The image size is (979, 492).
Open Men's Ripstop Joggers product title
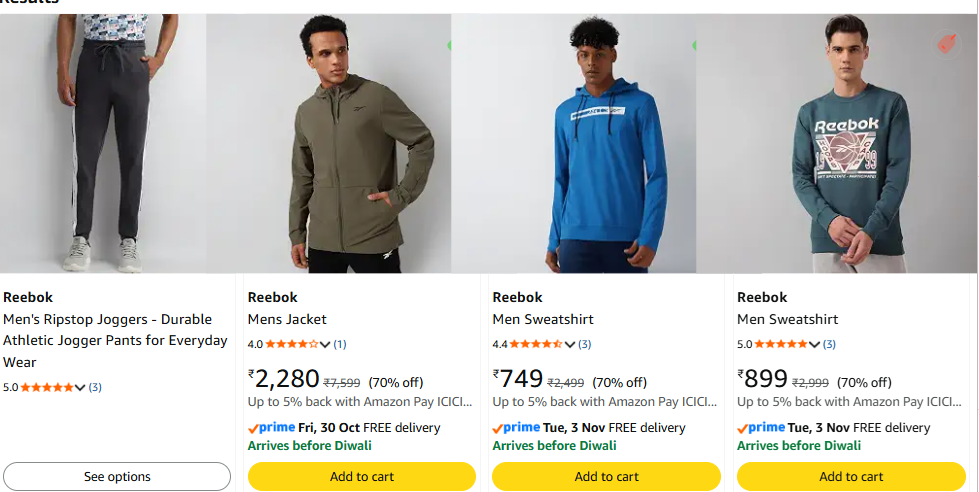click(x=116, y=340)
